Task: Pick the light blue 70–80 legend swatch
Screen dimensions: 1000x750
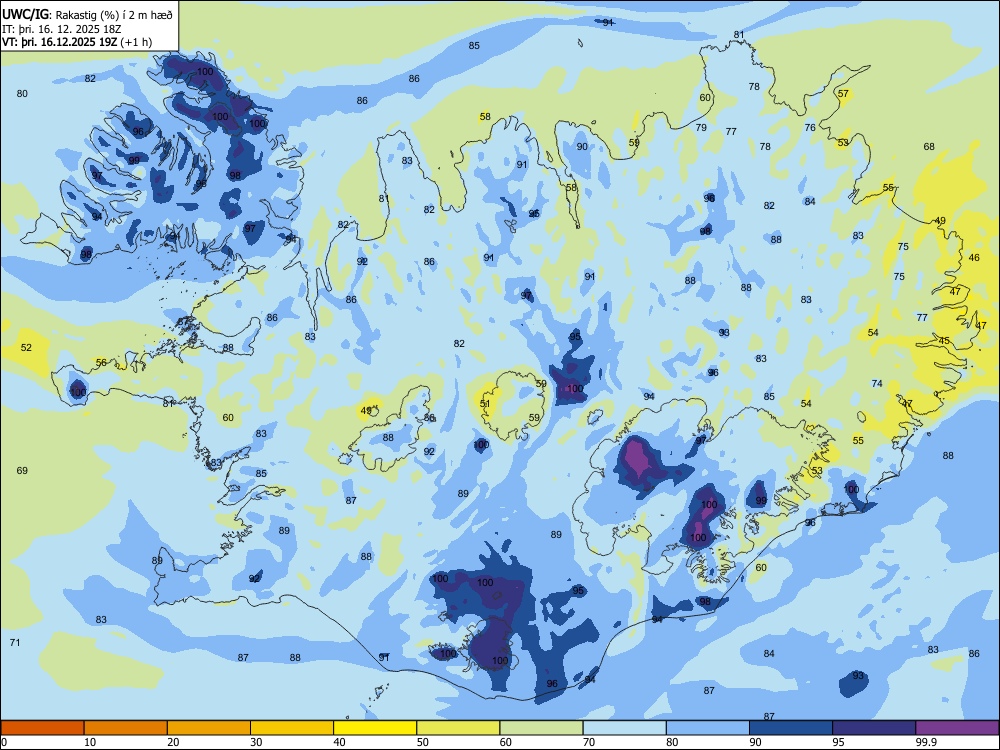Action: coord(624,728)
